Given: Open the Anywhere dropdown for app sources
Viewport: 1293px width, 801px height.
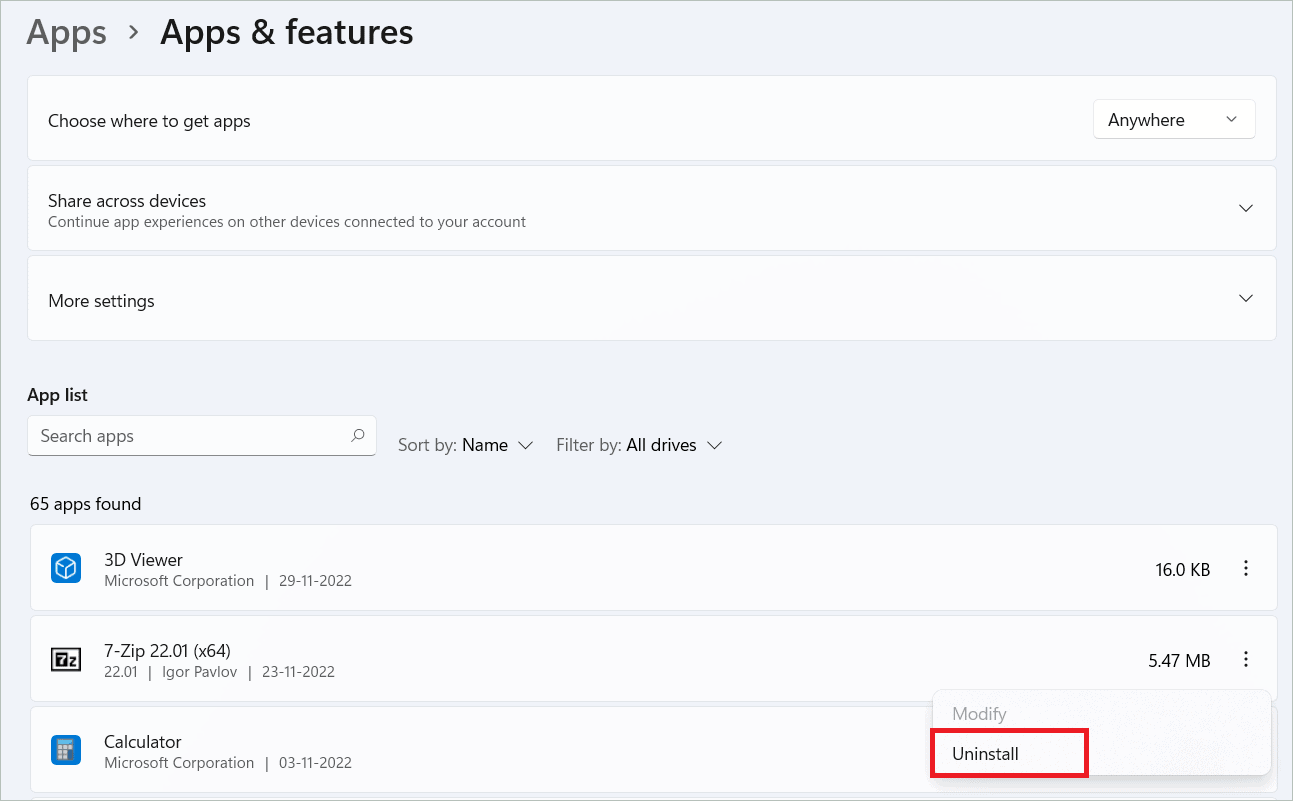Looking at the screenshot, I should click(x=1173, y=120).
